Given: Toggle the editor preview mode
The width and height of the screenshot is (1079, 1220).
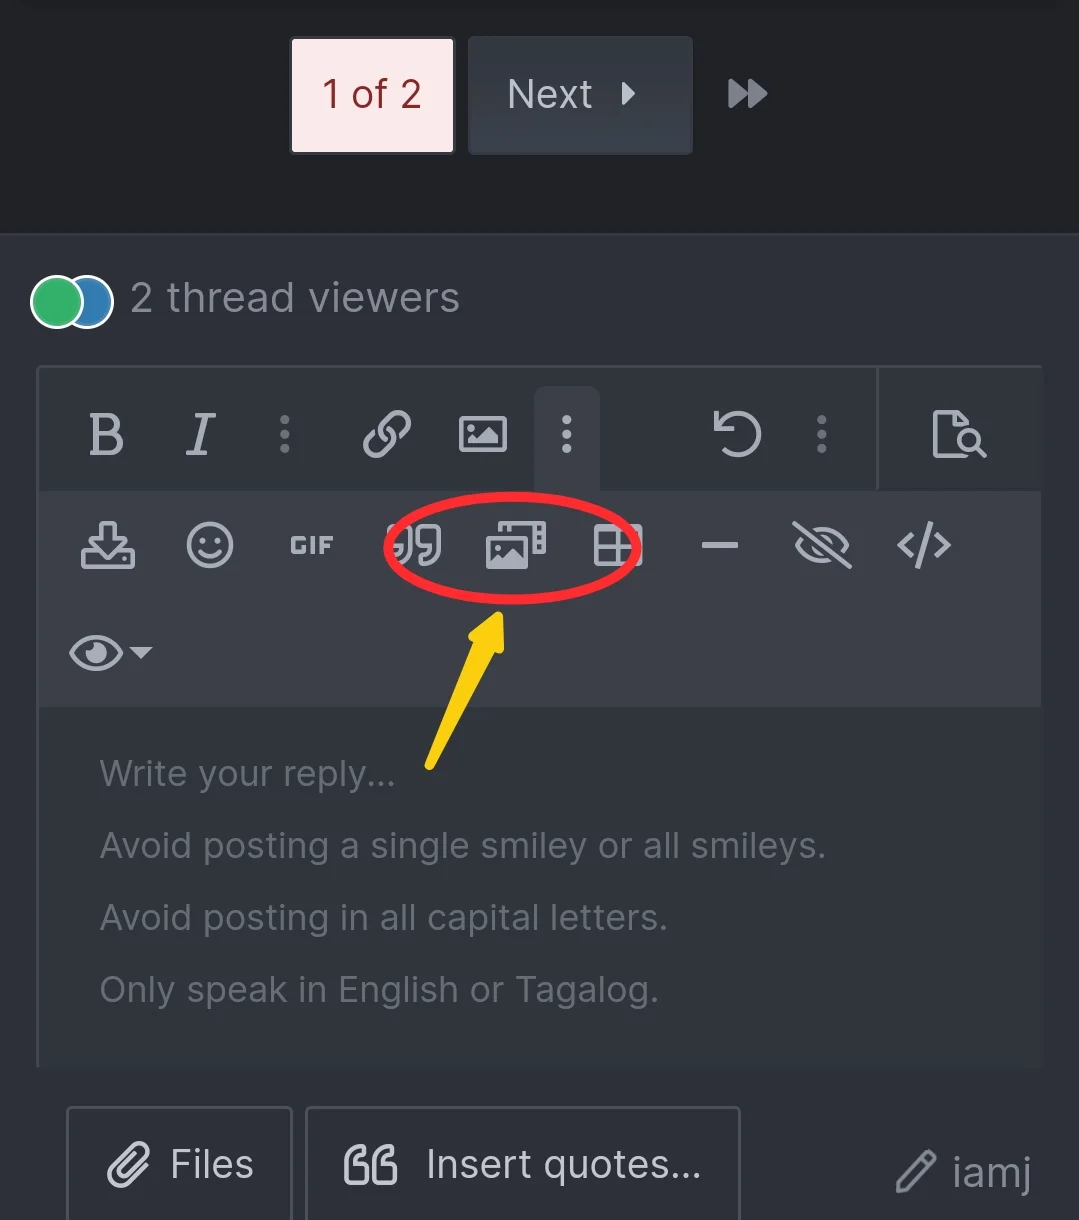Looking at the screenshot, I should 959,434.
